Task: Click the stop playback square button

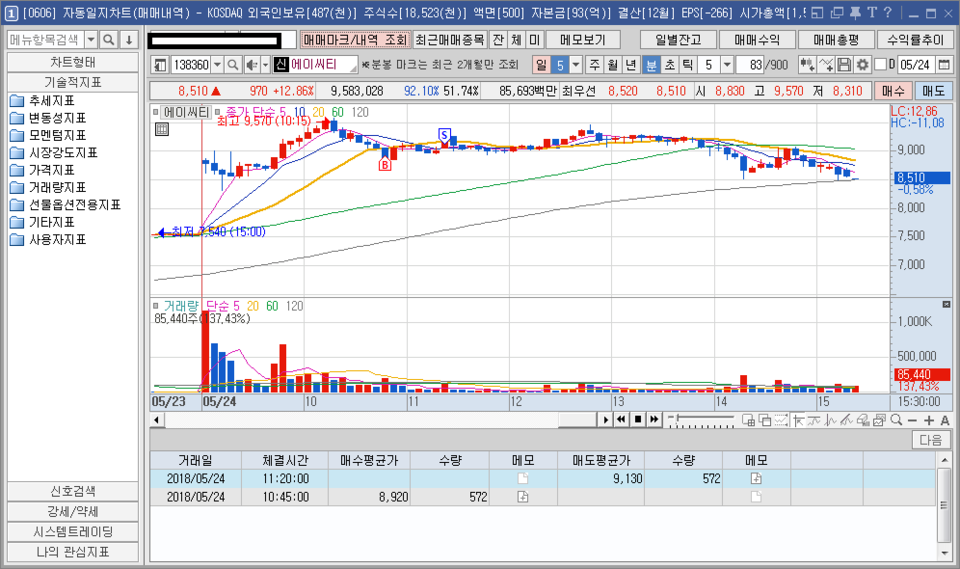Action: tap(638, 420)
